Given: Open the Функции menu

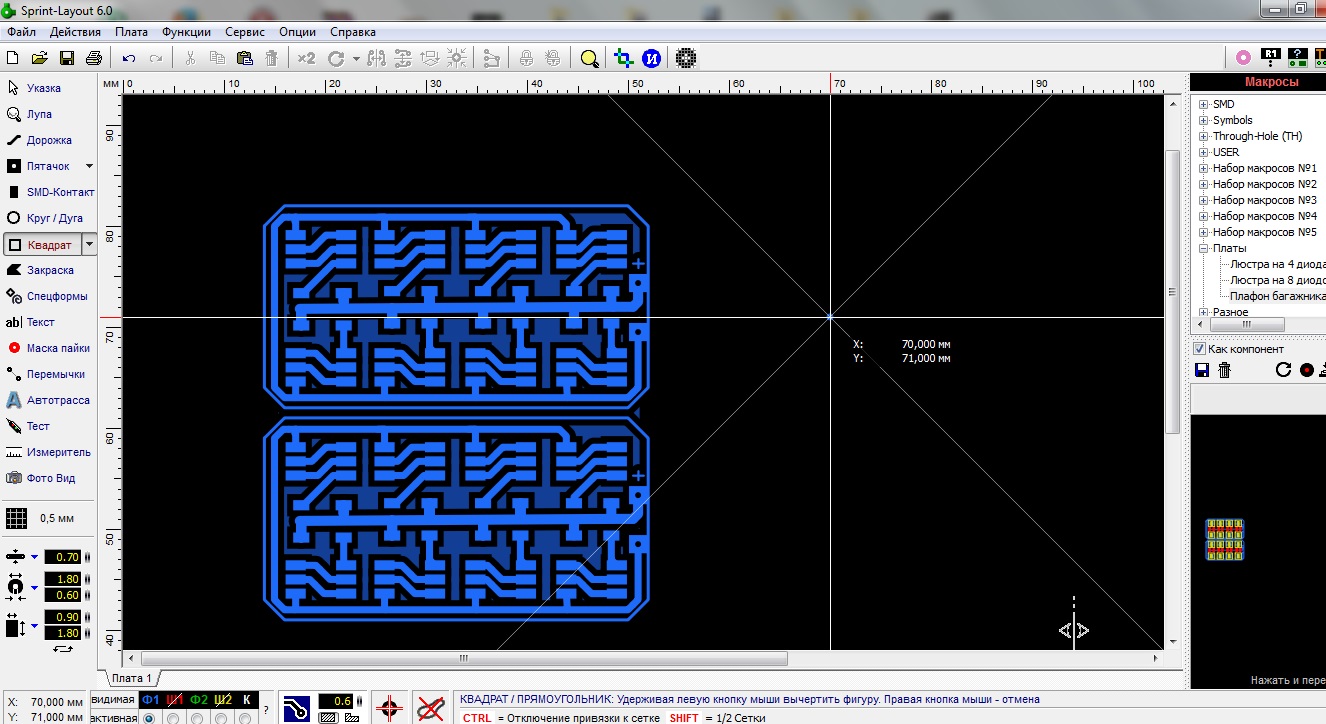Looking at the screenshot, I should click(186, 32).
